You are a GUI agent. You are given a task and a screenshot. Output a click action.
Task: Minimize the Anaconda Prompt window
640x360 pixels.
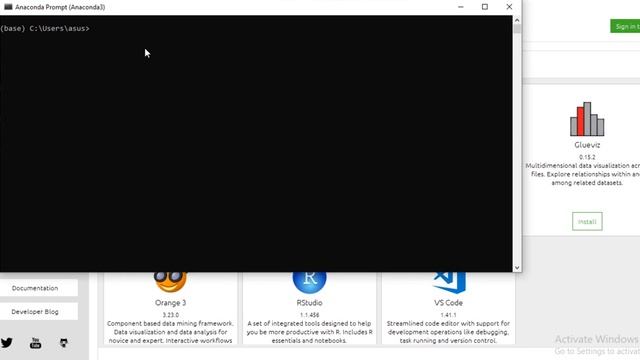tap(461, 7)
